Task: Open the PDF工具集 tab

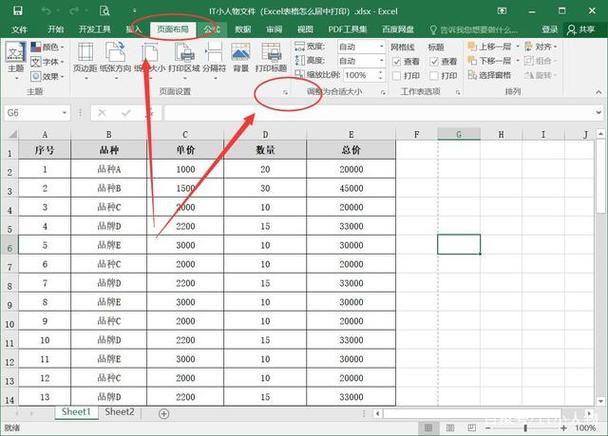Action: coord(347,29)
